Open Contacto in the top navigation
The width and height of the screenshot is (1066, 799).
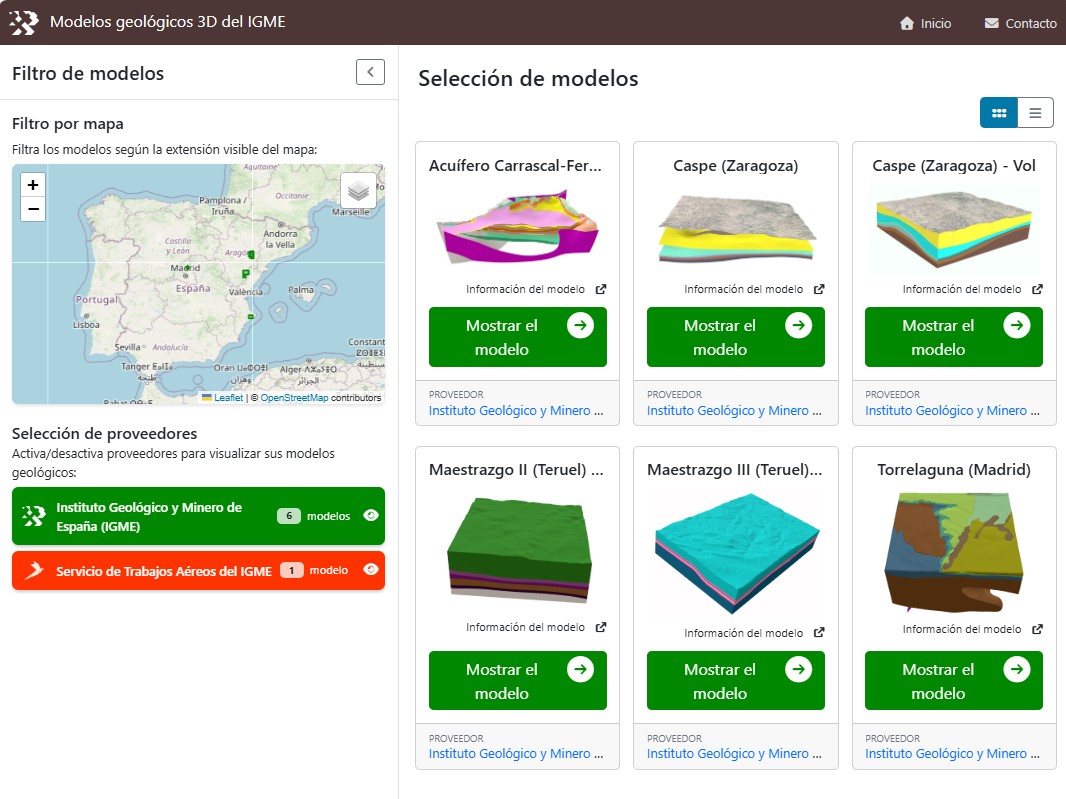click(1020, 23)
